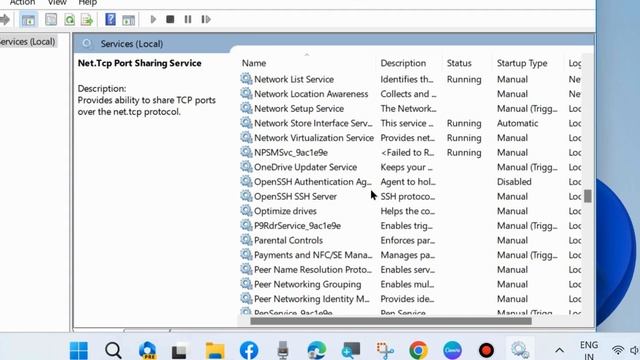Open Snipping Tool from the taskbar
The width and height of the screenshot is (640, 360).
385,351
